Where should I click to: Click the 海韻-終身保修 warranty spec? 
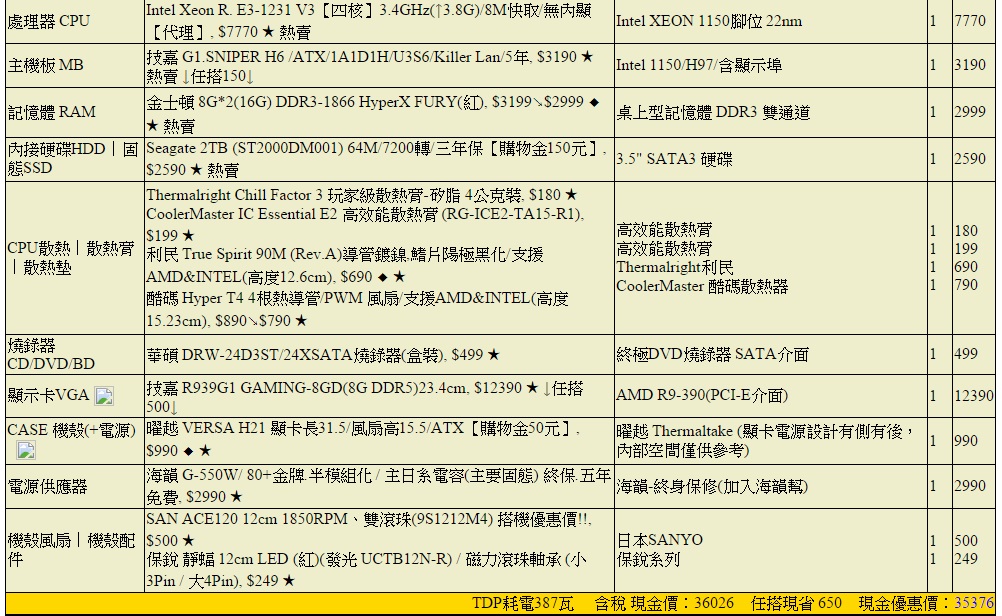pos(712,487)
